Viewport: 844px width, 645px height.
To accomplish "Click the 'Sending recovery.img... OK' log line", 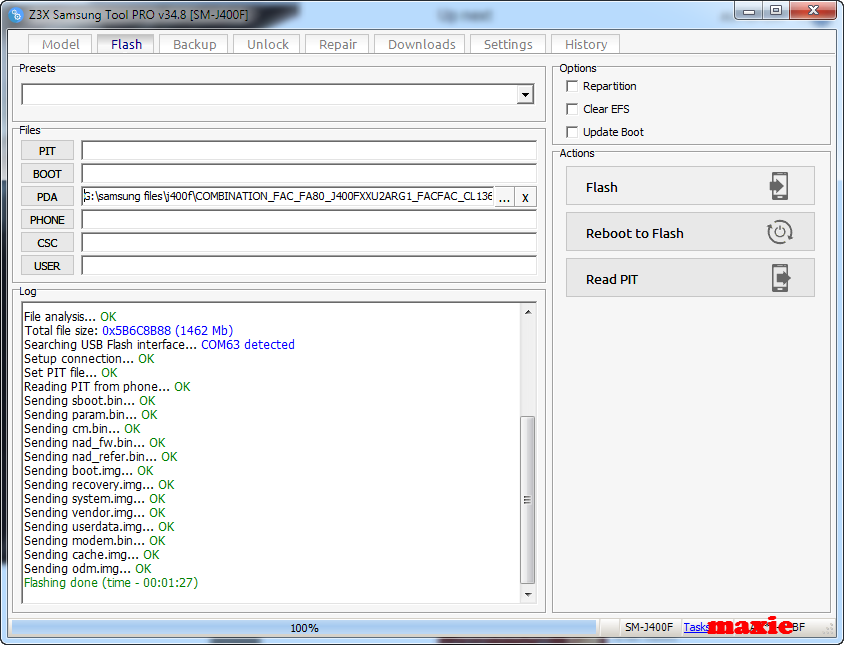I will point(99,485).
